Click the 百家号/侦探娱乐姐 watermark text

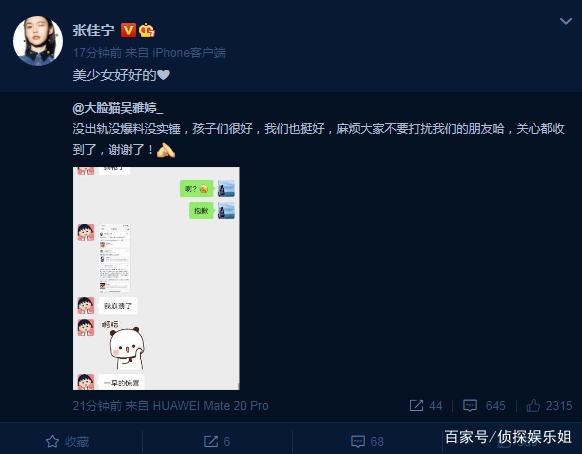508,437
